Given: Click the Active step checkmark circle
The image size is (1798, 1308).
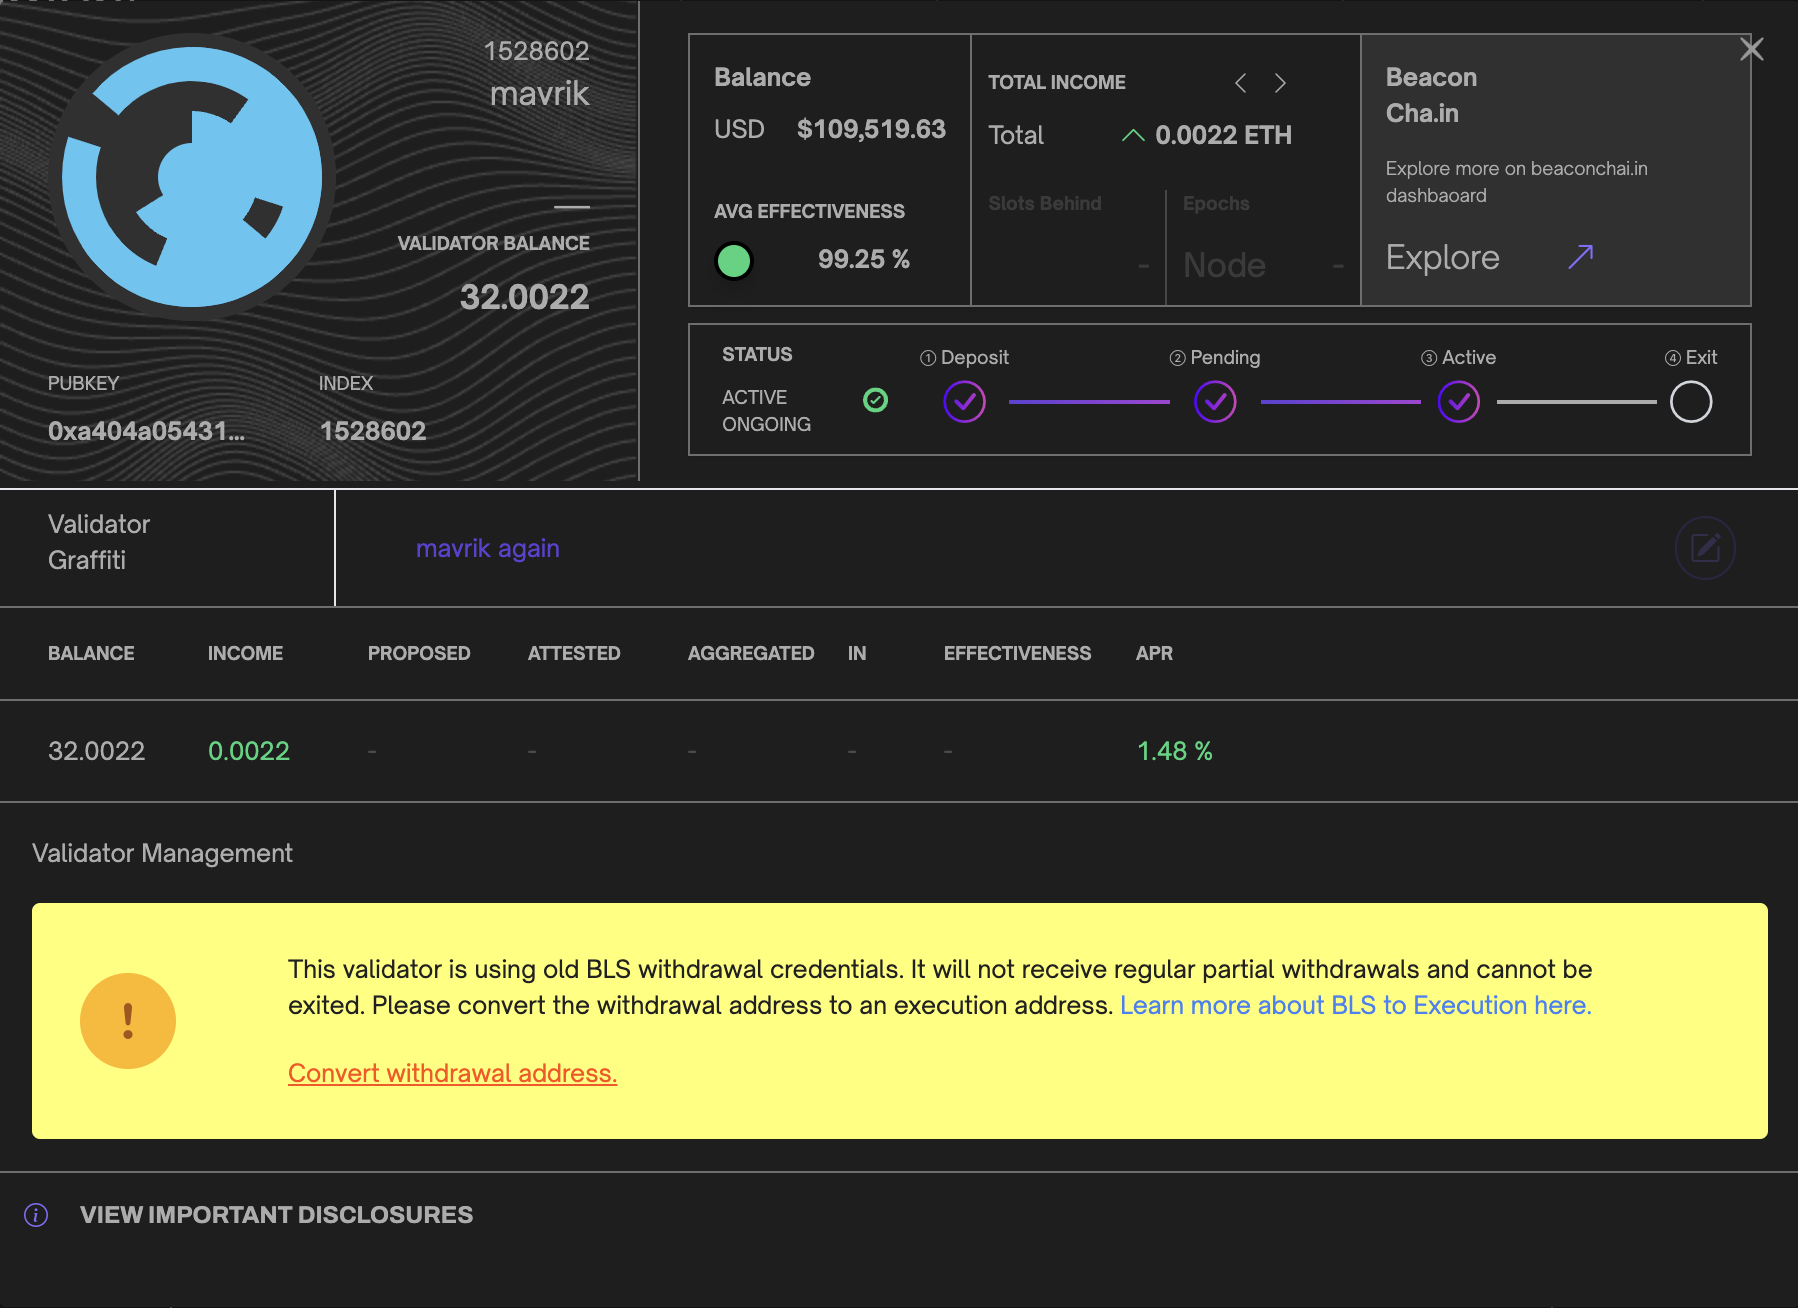Looking at the screenshot, I should pos(1459,402).
